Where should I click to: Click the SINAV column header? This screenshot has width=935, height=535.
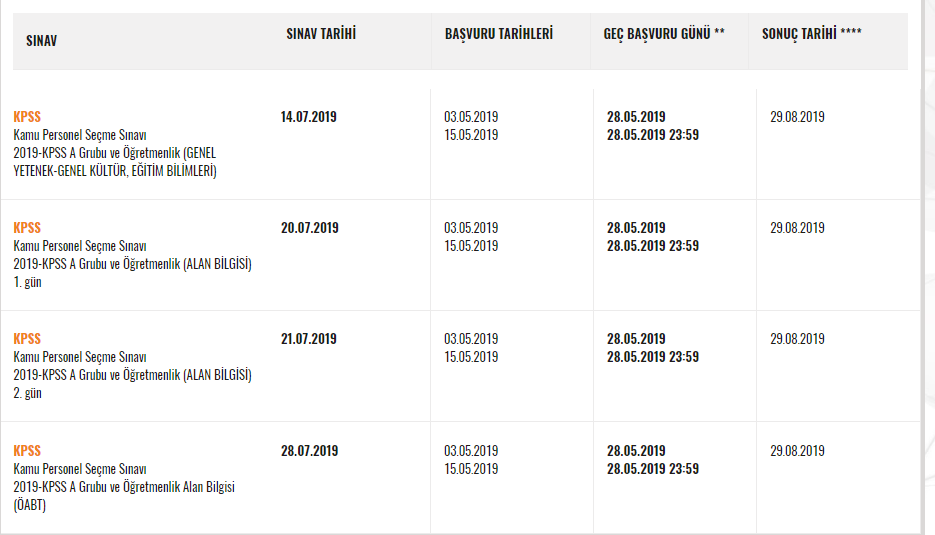41,41
